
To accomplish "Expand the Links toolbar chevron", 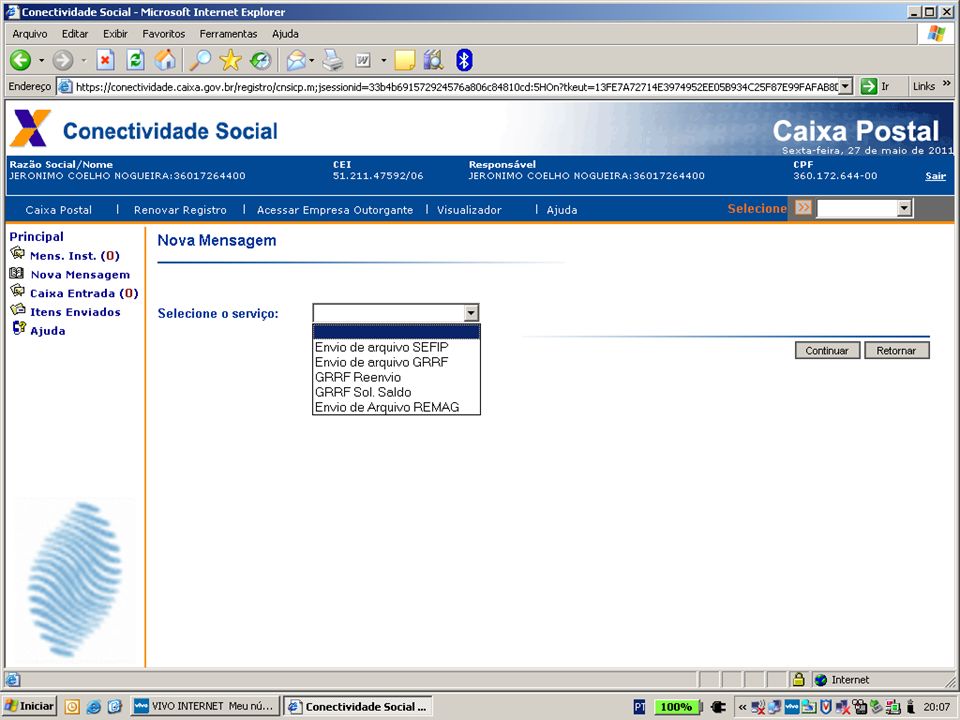I will pyautogui.click(x=947, y=83).
